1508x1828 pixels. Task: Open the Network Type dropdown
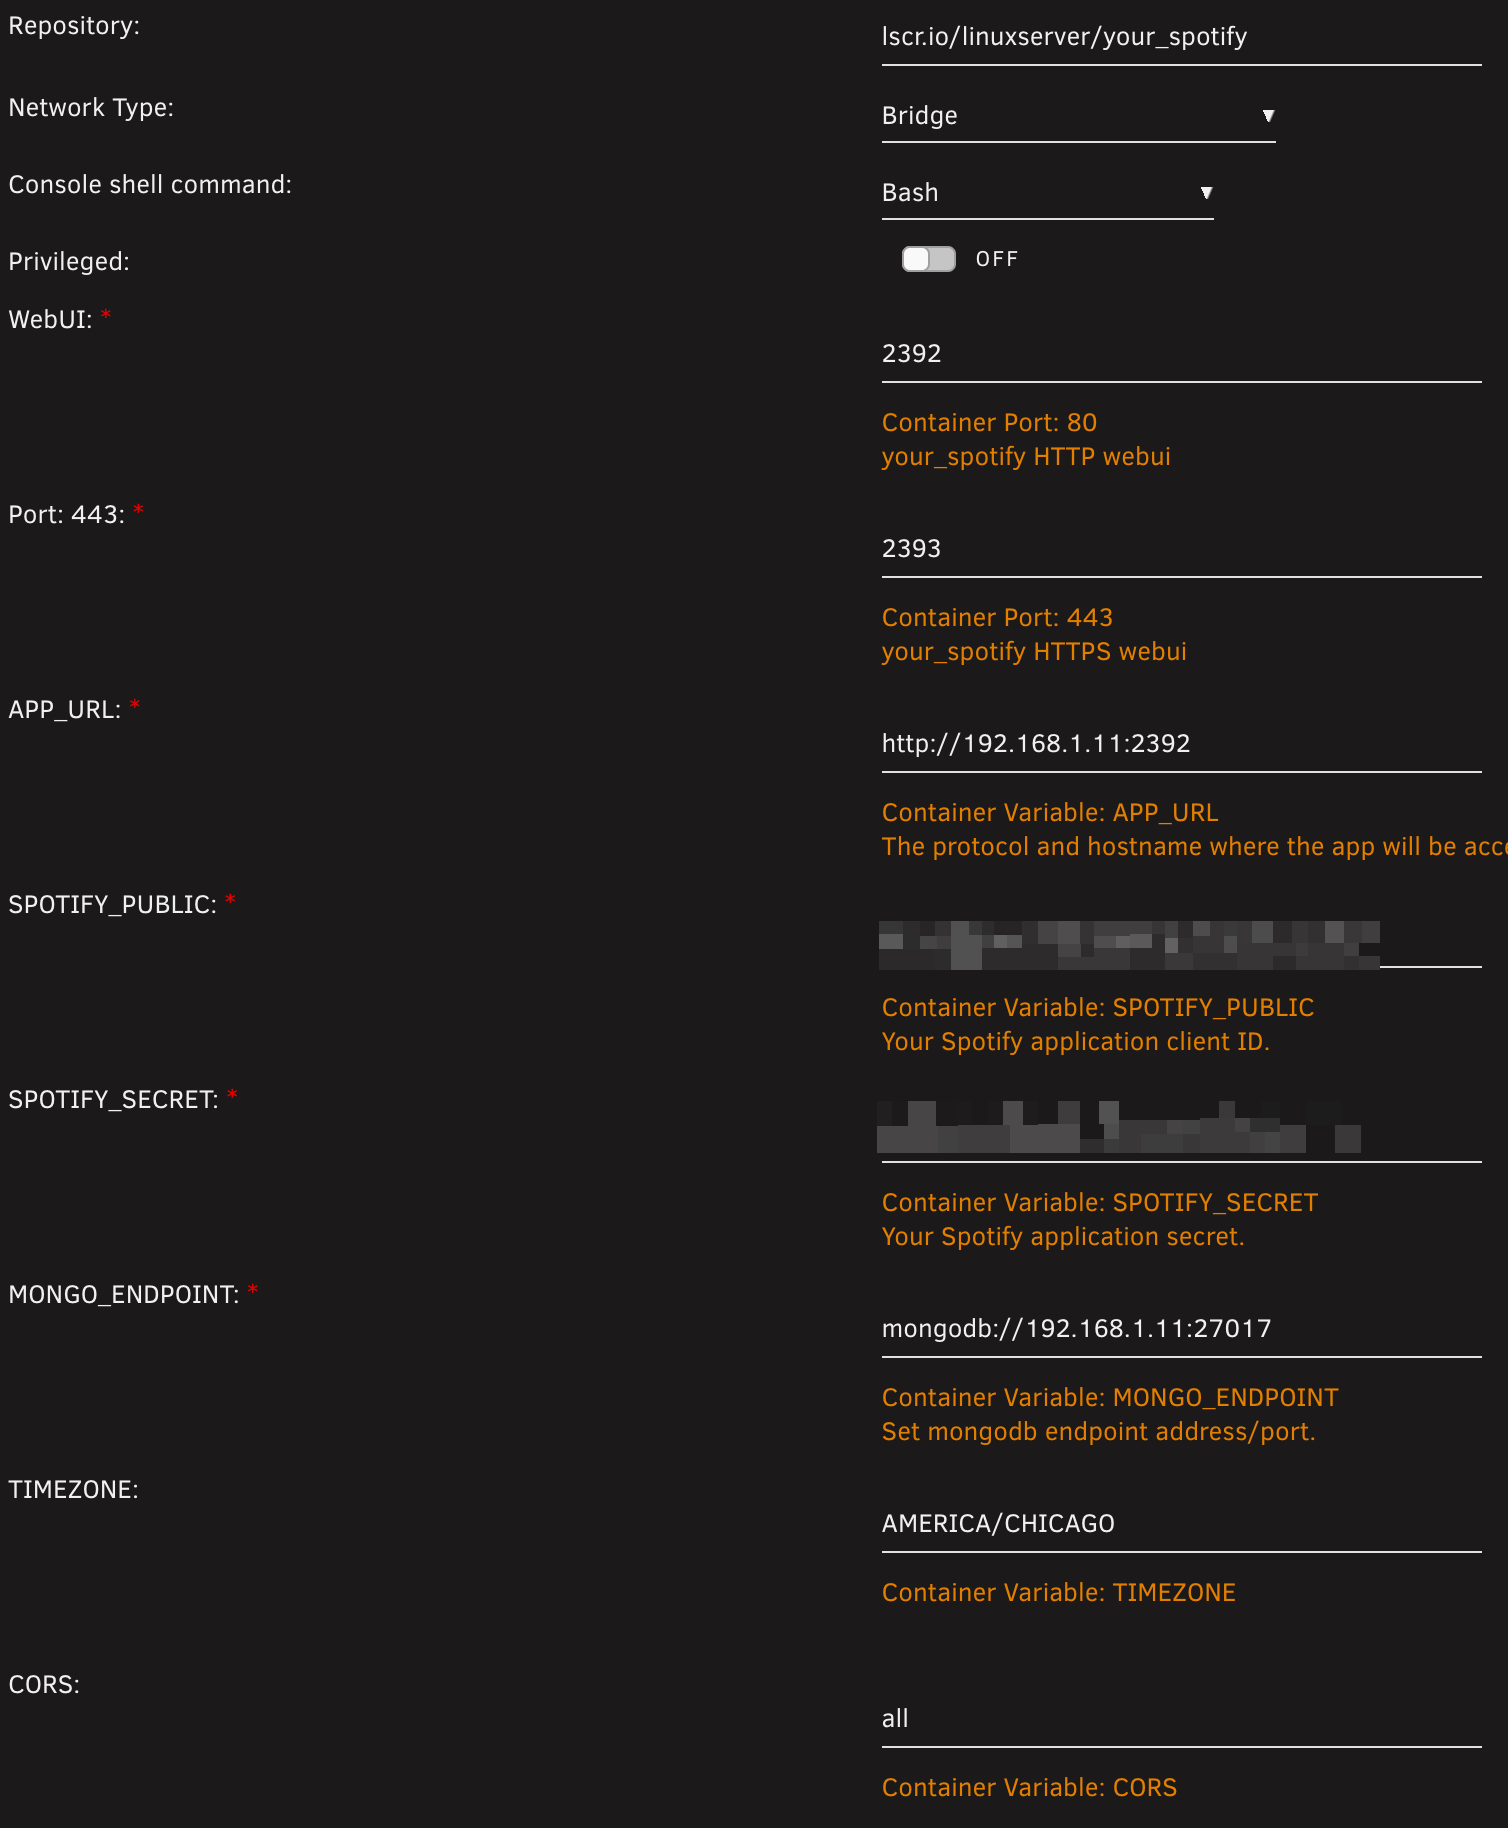click(1078, 116)
